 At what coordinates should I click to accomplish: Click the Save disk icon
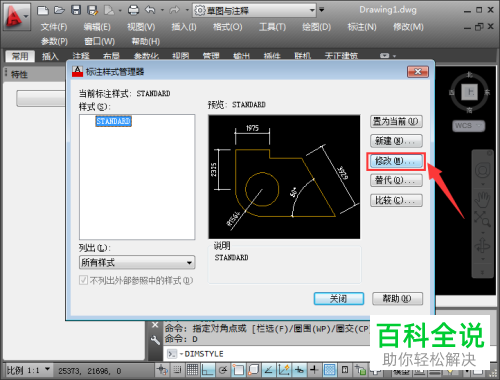click(76, 10)
